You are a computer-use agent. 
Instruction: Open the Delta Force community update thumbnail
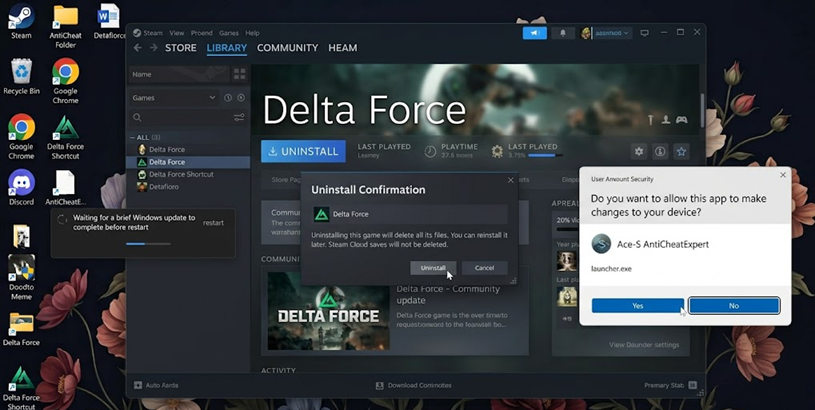(x=328, y=311)
